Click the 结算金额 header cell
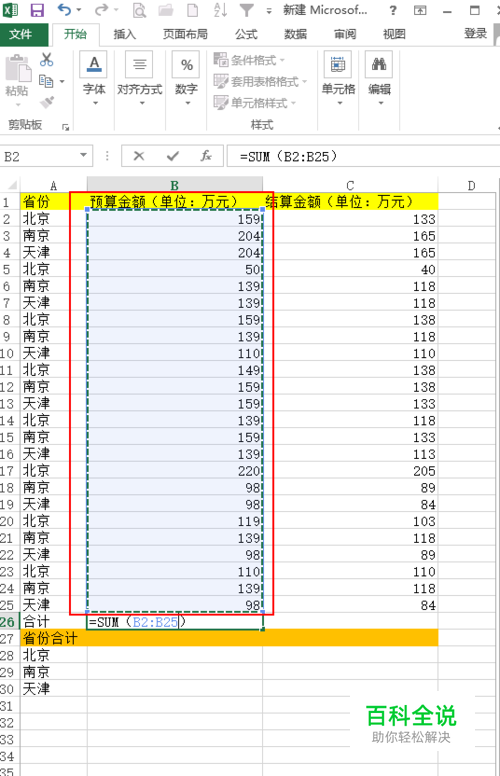The height and width of the screenshot is (776, 500). pyautogui.click(x=350, y=202)
